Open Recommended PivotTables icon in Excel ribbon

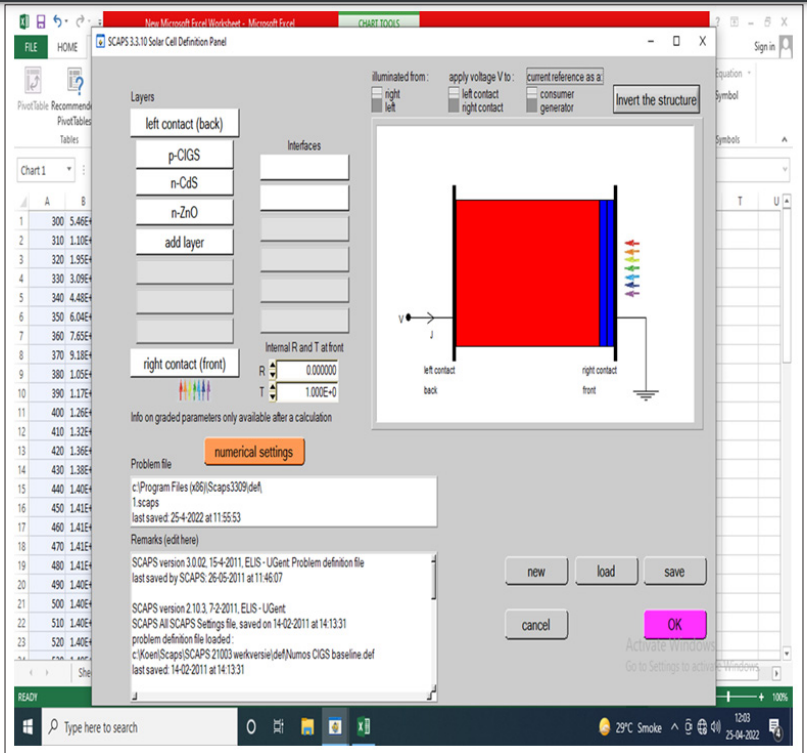[75, 81]
